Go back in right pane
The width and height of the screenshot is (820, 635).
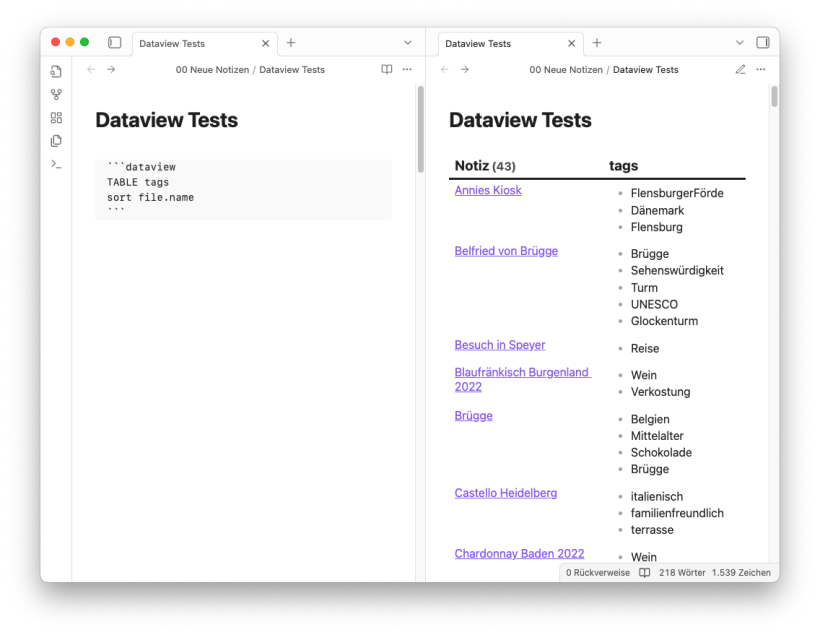click(445, 70)
